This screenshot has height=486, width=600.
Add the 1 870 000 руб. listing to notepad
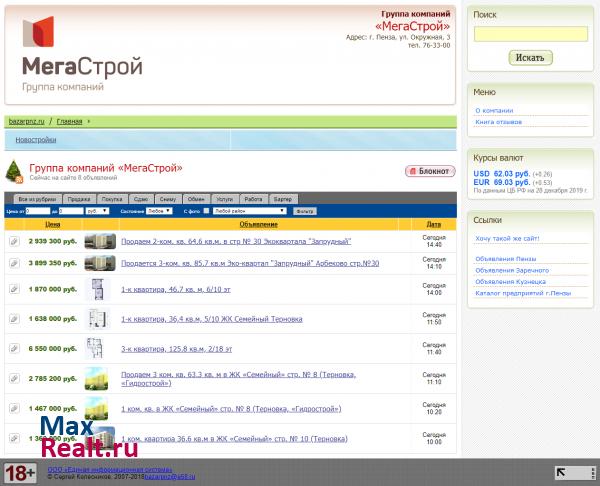pos(14,289)
